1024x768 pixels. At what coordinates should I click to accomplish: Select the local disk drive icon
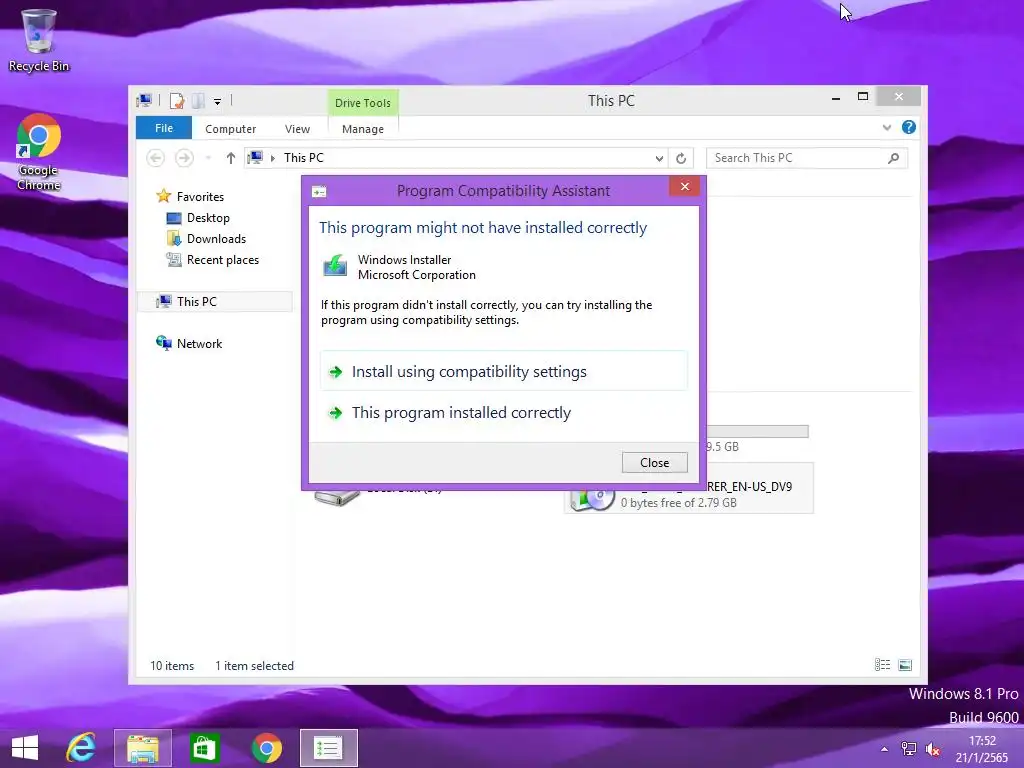(x=337, y=497)
